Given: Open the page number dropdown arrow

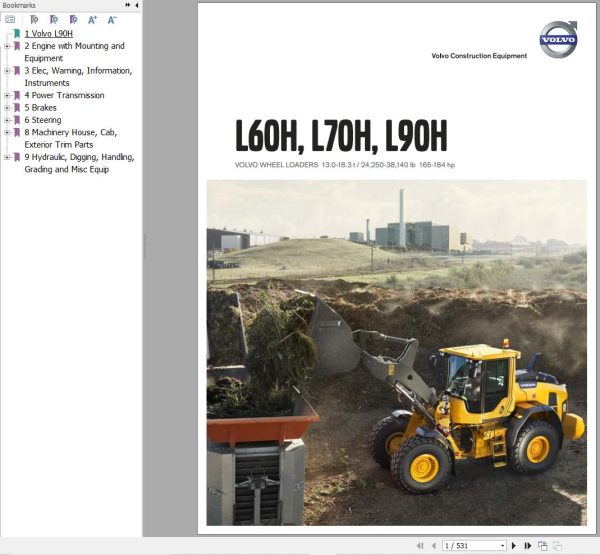Looking at the screenshot, I should point(502,546).
